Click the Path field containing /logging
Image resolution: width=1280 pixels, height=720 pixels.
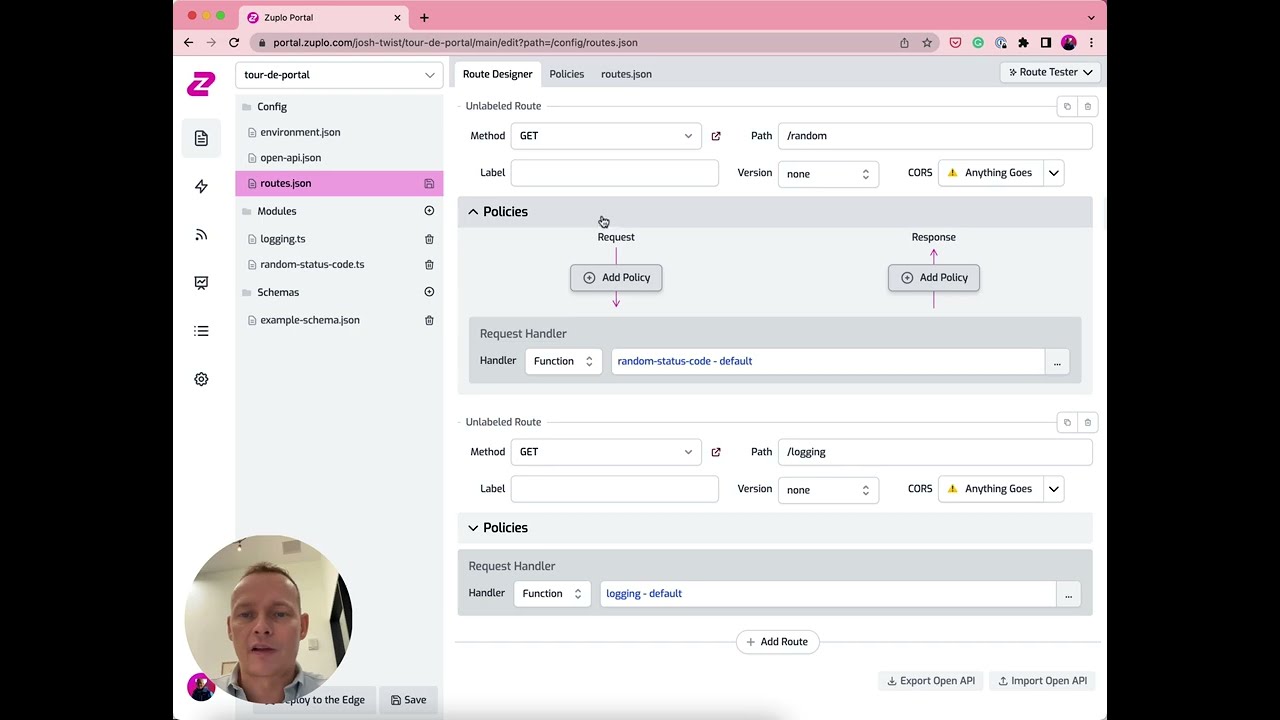935,452
